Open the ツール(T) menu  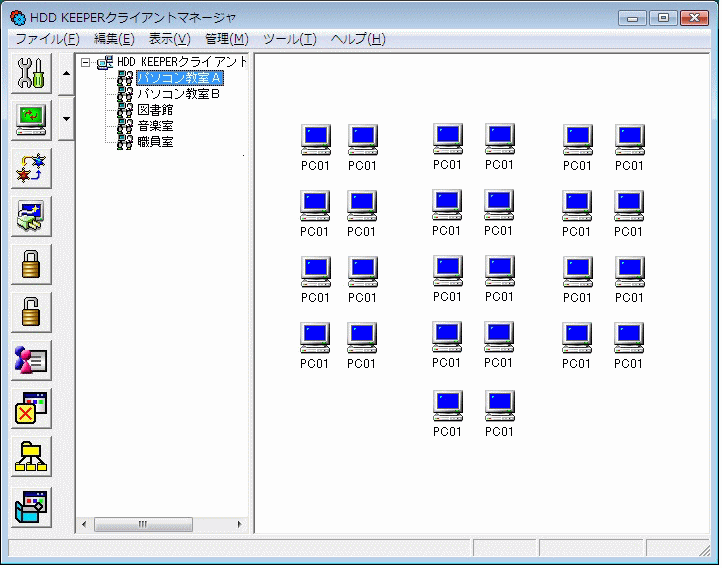(289, 39)
